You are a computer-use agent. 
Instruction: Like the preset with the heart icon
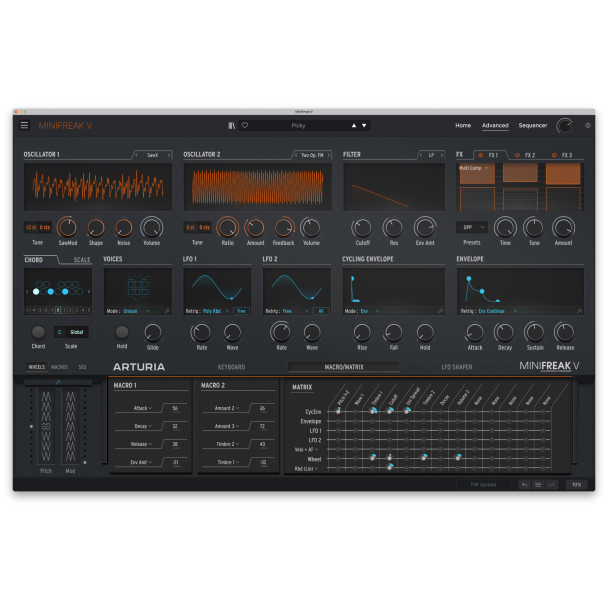[245, 126]
